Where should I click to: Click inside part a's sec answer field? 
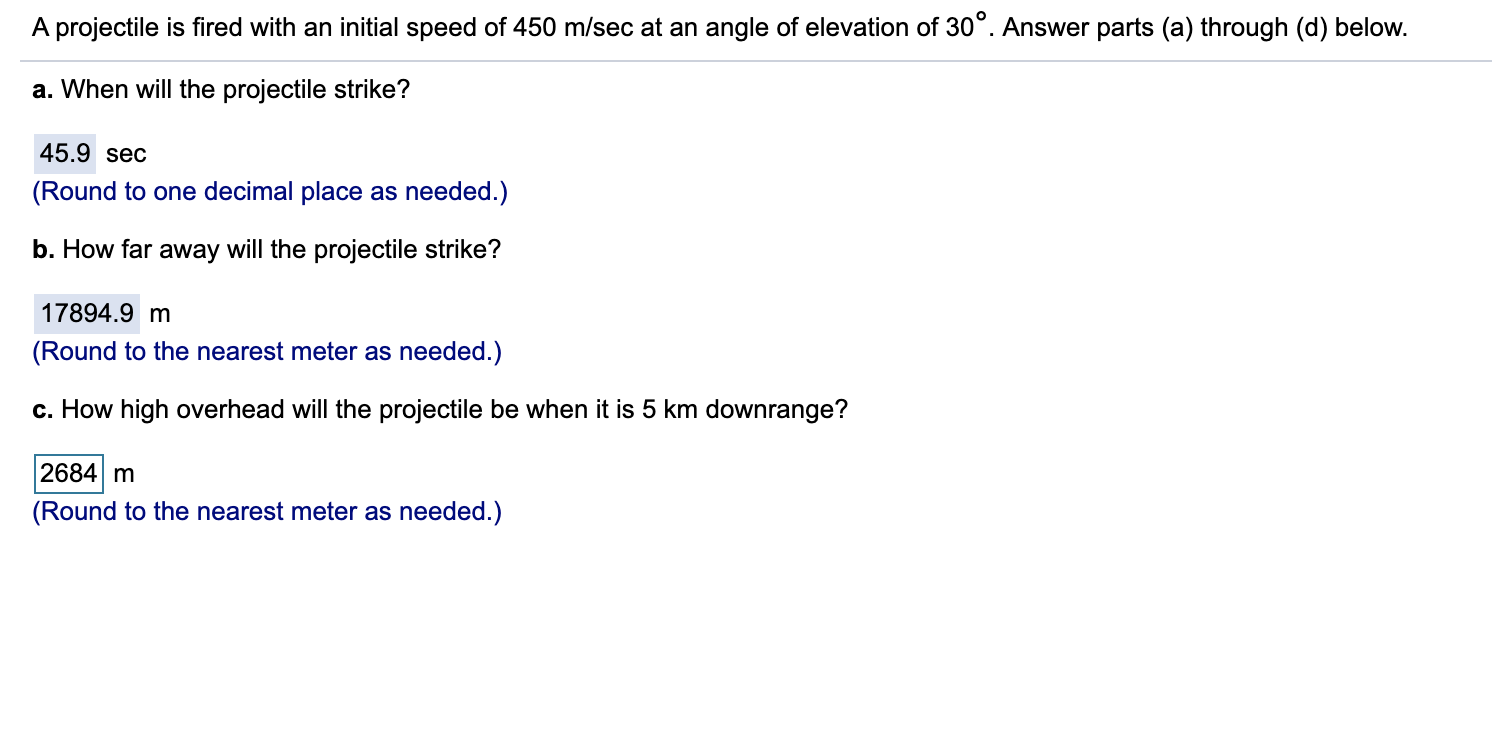(64, 153)
